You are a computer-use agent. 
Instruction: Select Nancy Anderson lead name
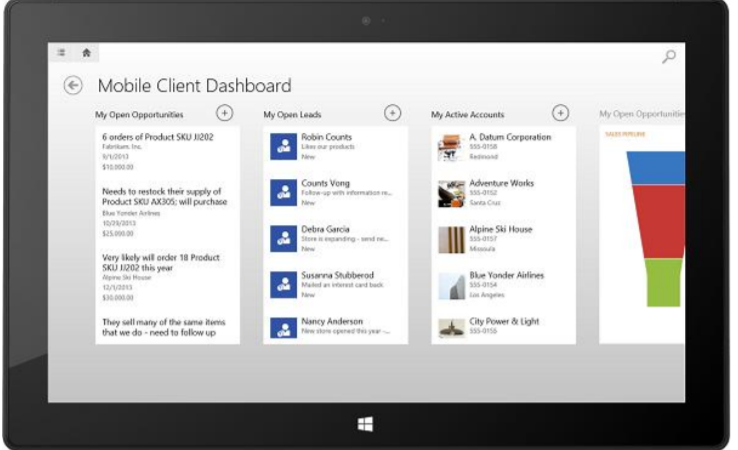(332, 321)
